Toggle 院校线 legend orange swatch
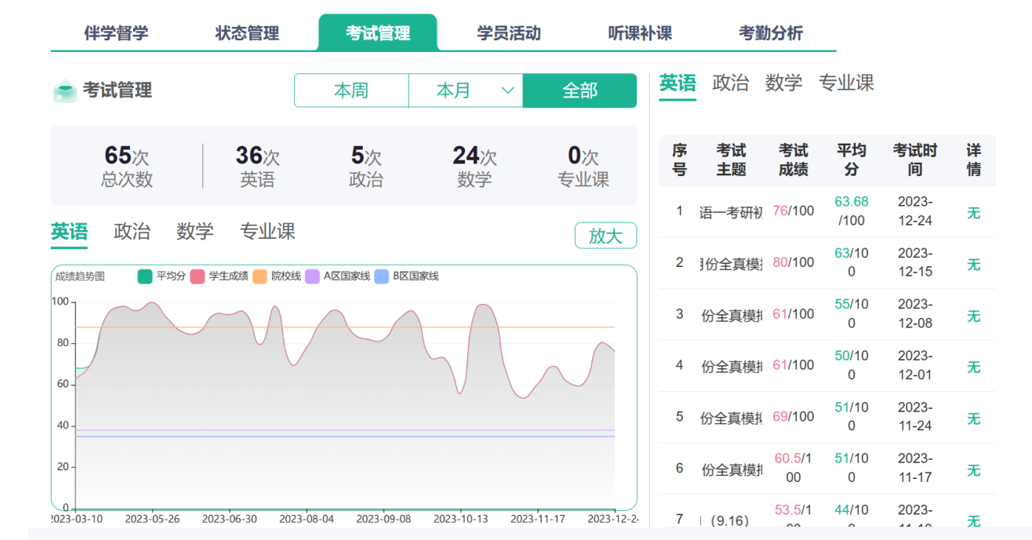 coord(260,277)
